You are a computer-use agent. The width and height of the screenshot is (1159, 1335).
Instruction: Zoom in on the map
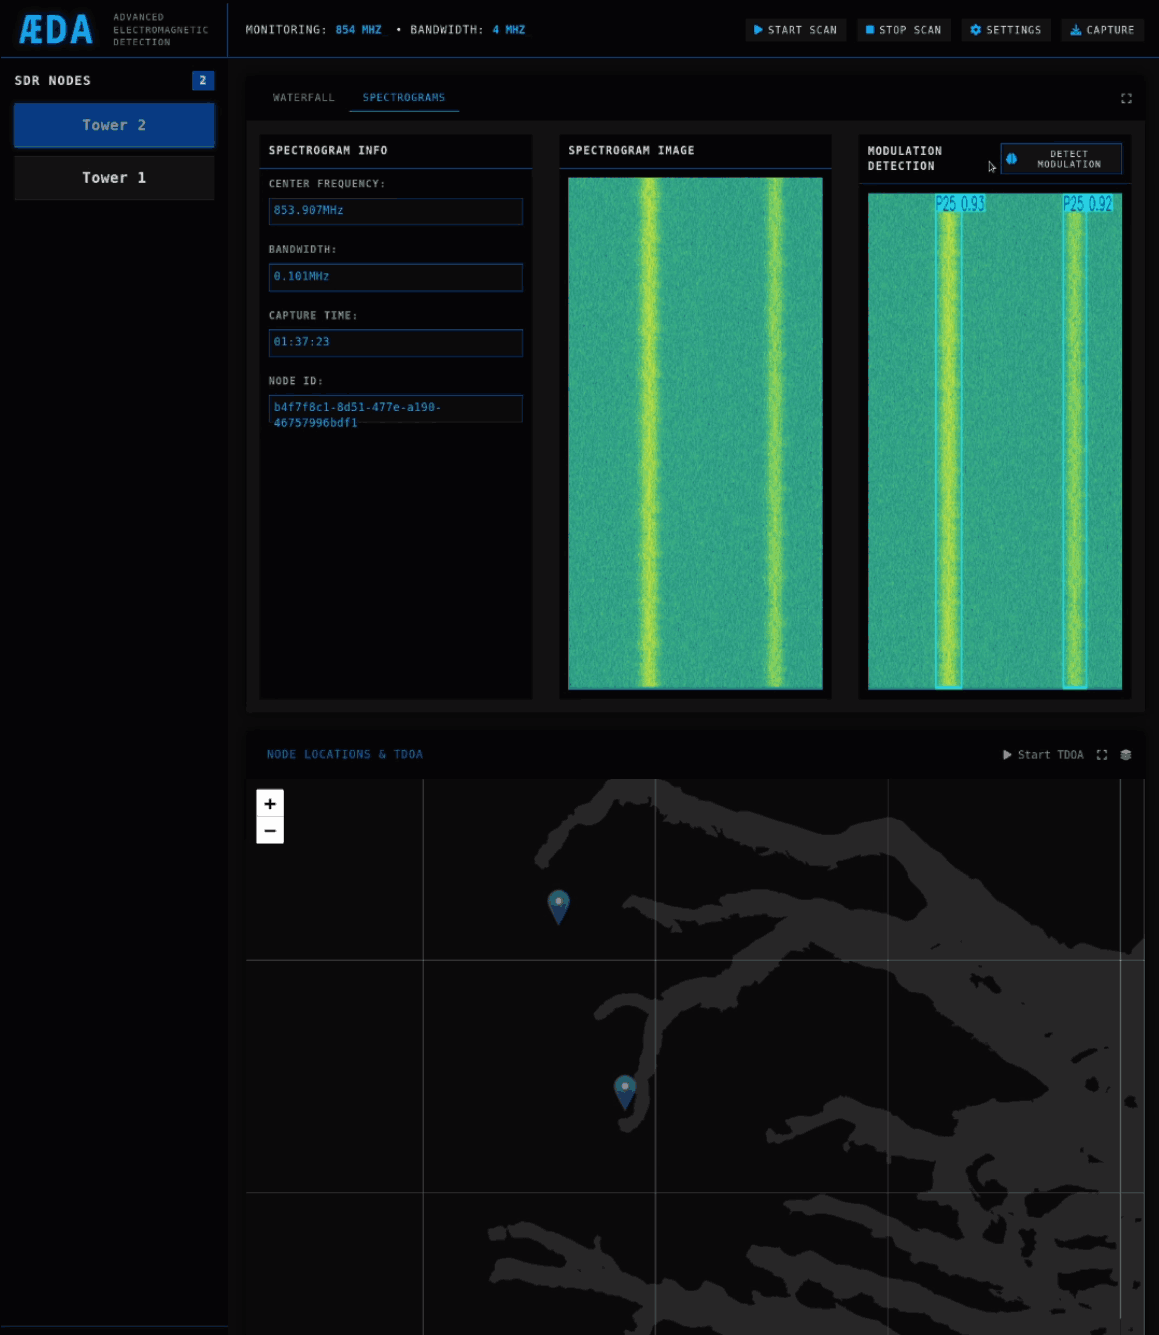click(270, 804)
